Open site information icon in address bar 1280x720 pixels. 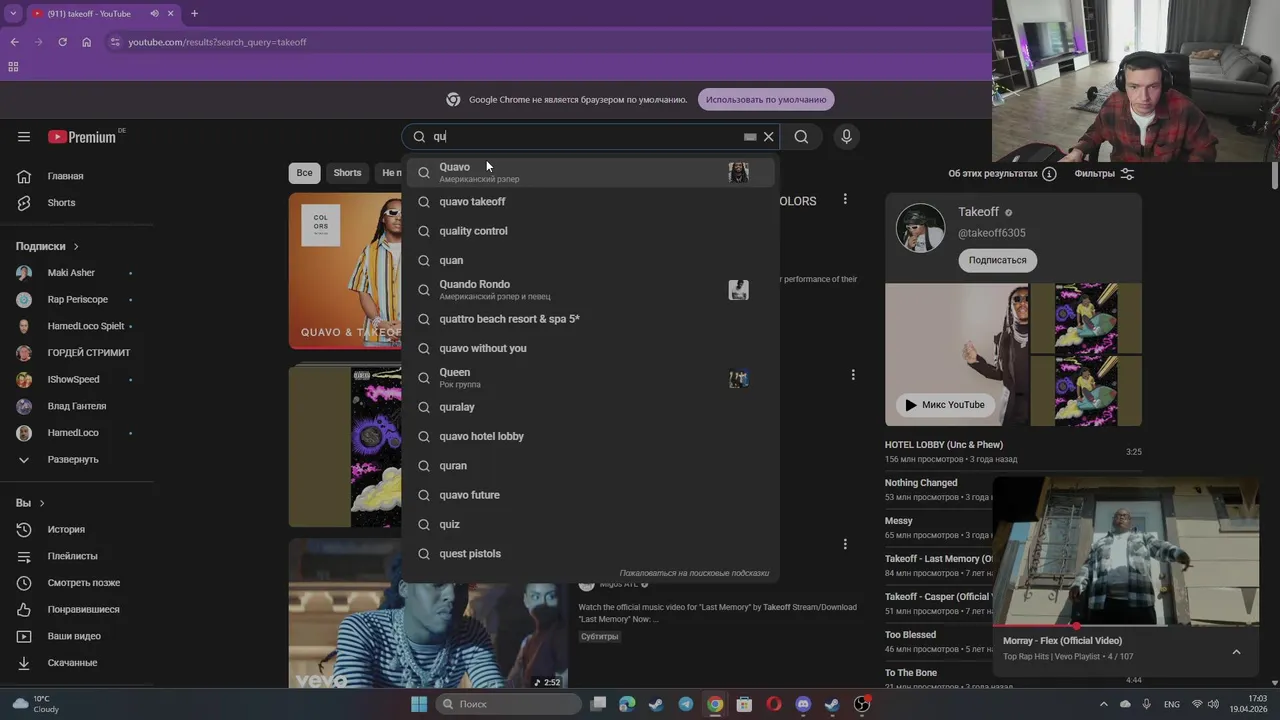click(x=115, y=42)
